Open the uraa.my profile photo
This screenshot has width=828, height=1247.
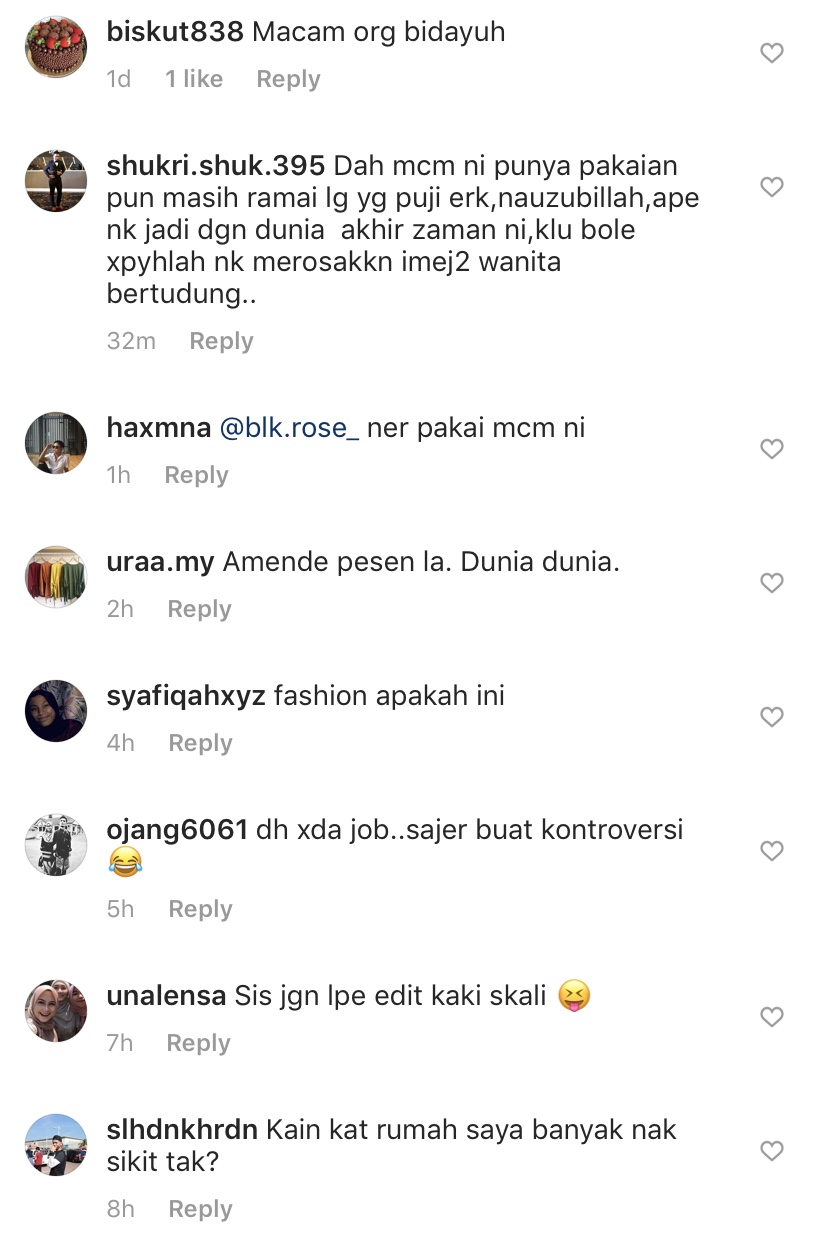(x=56, y=577)
